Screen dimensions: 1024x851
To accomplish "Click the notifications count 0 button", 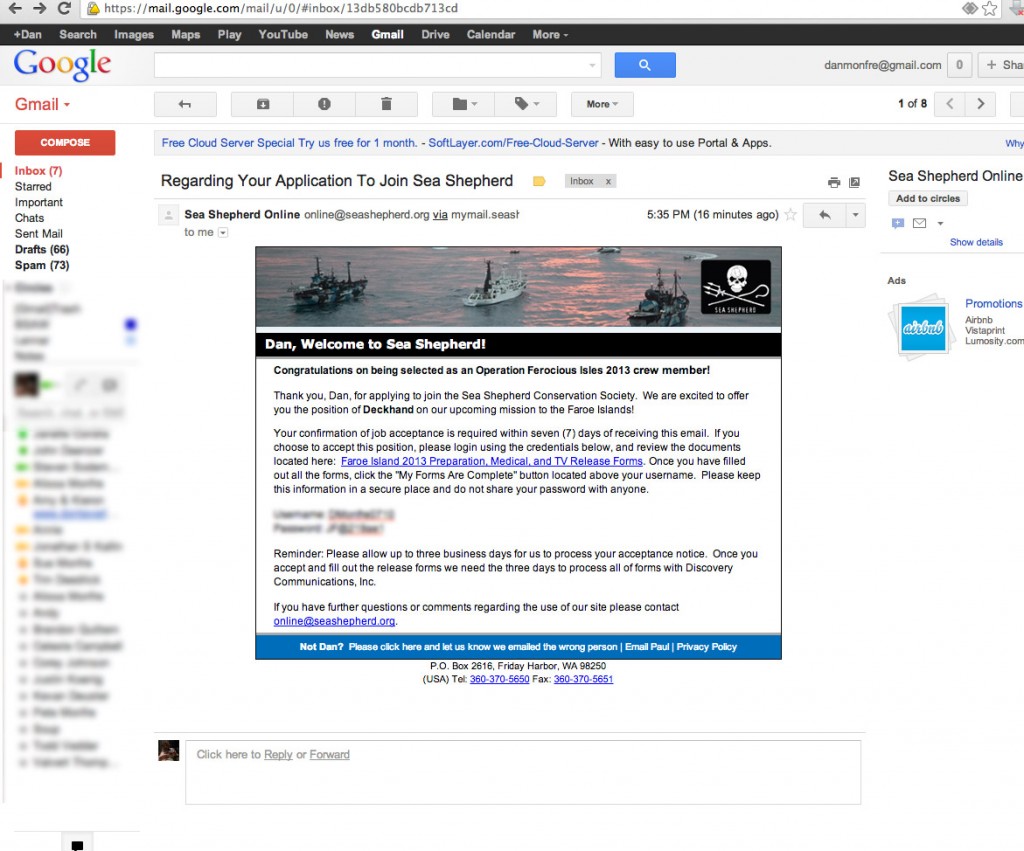I will [x=959, y=65].
